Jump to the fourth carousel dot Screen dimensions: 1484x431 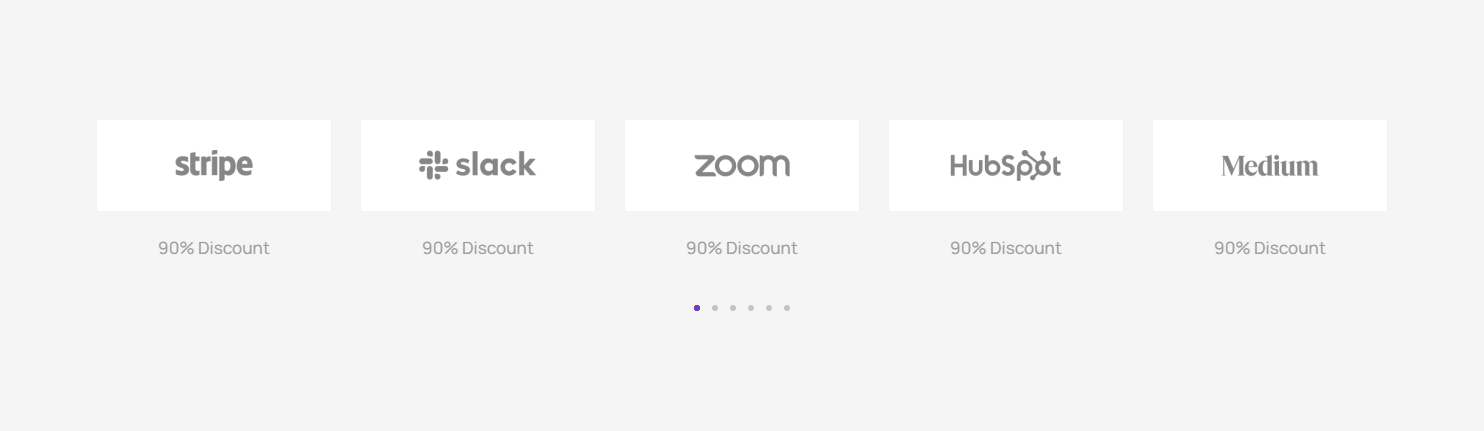(751, 308)
